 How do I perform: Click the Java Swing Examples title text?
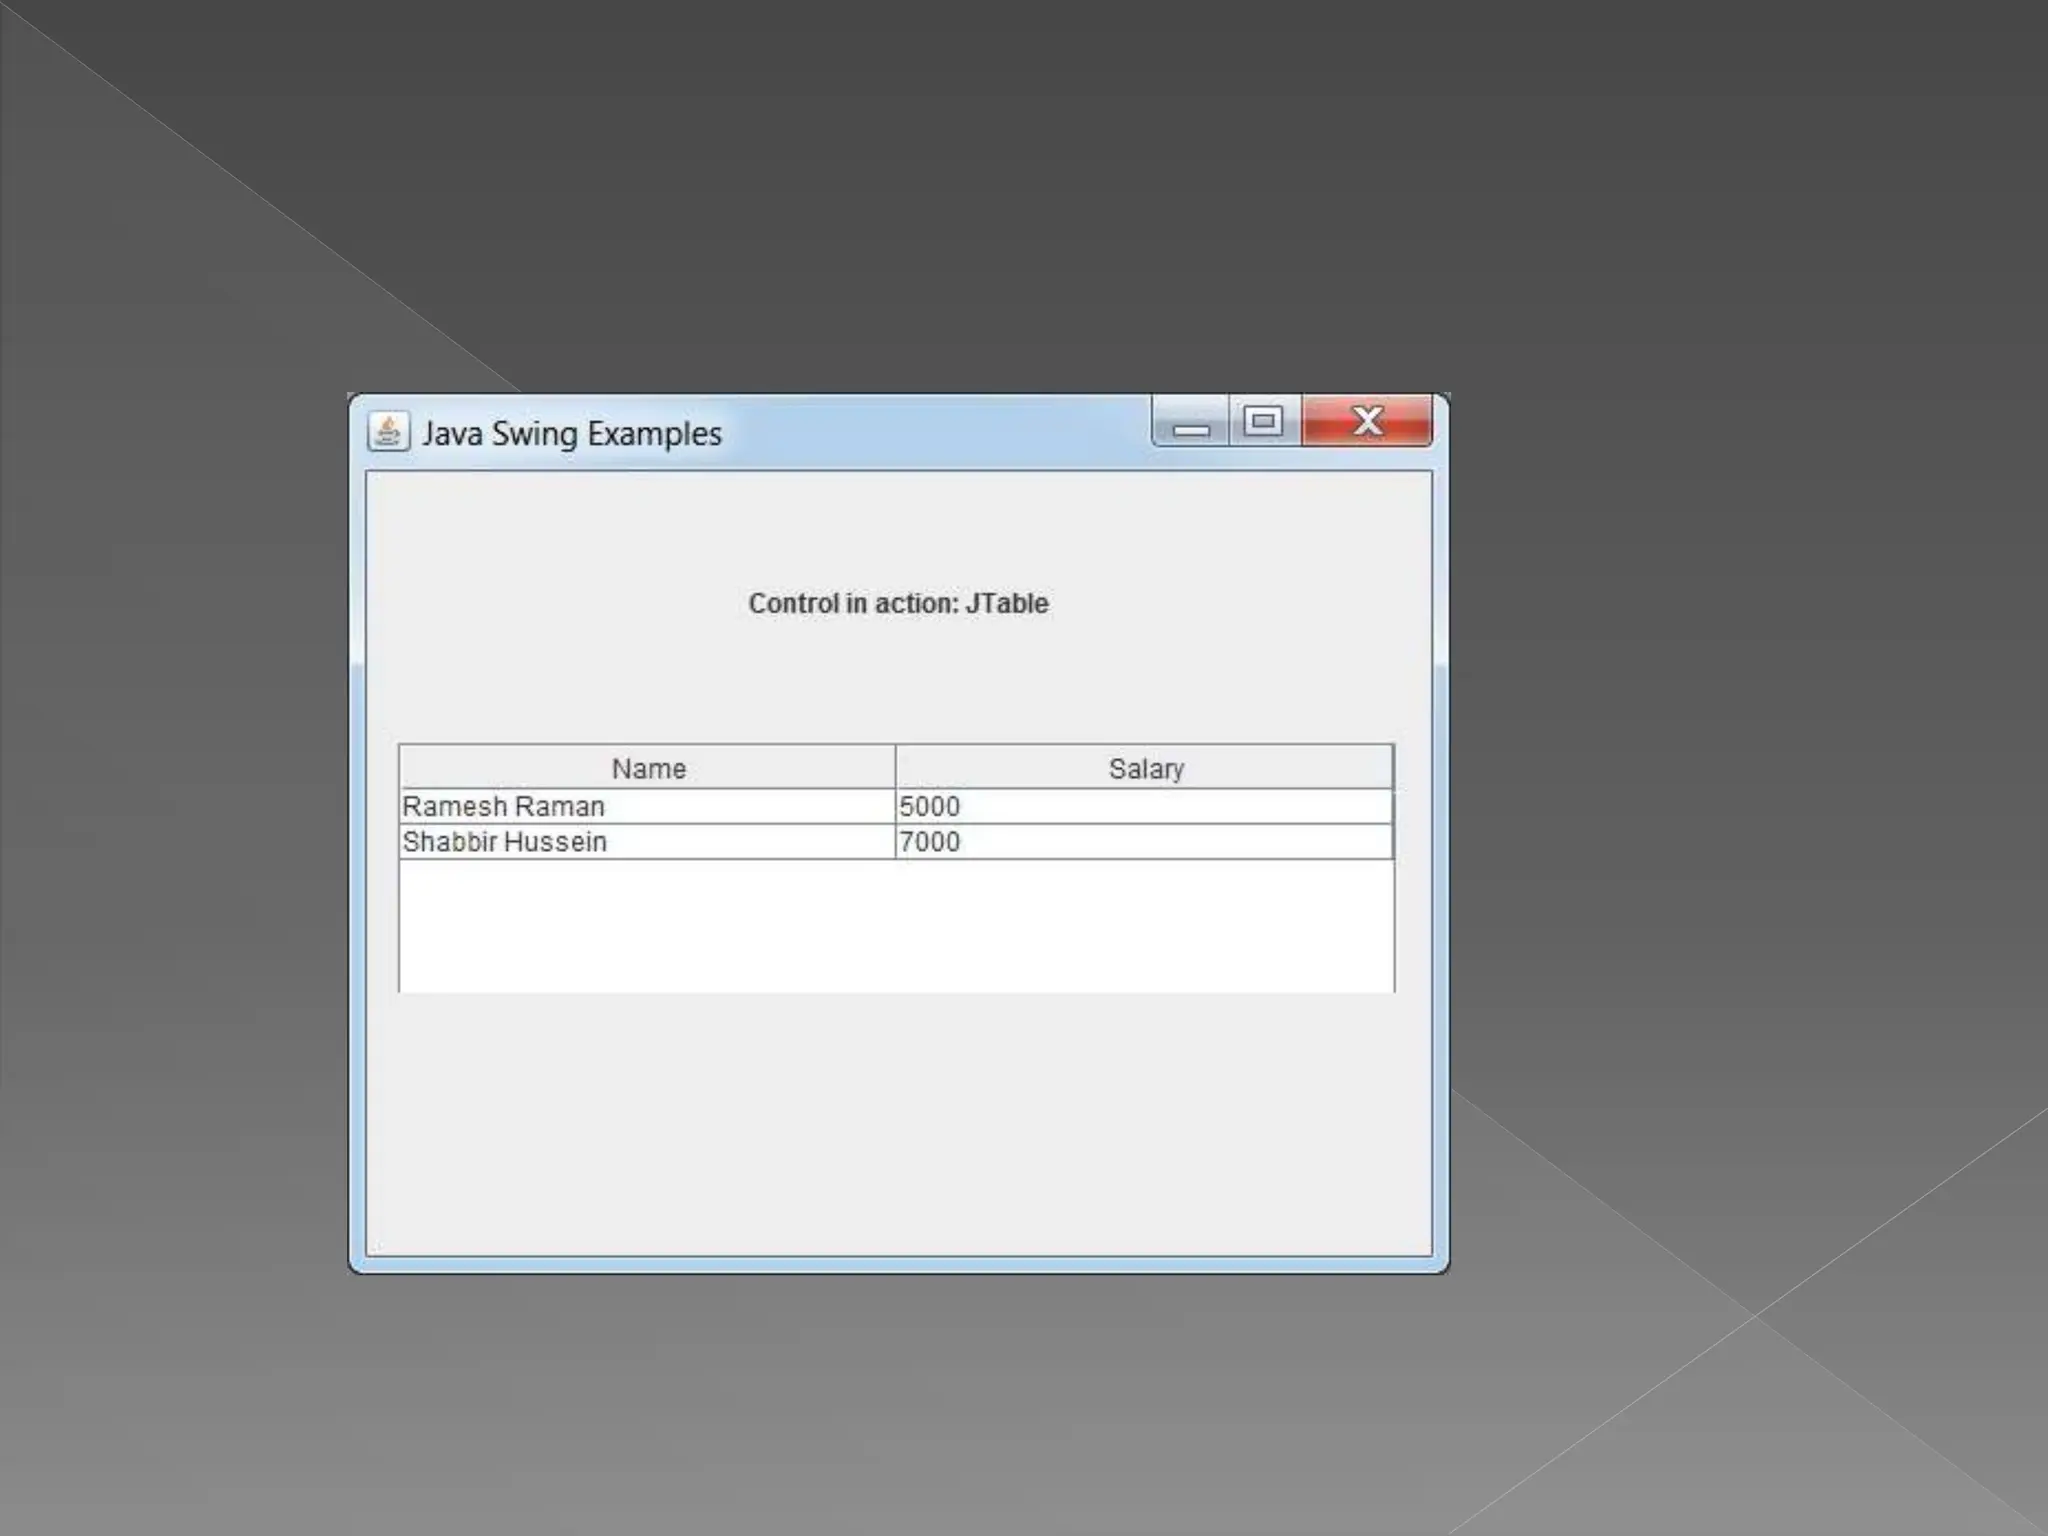571,434
